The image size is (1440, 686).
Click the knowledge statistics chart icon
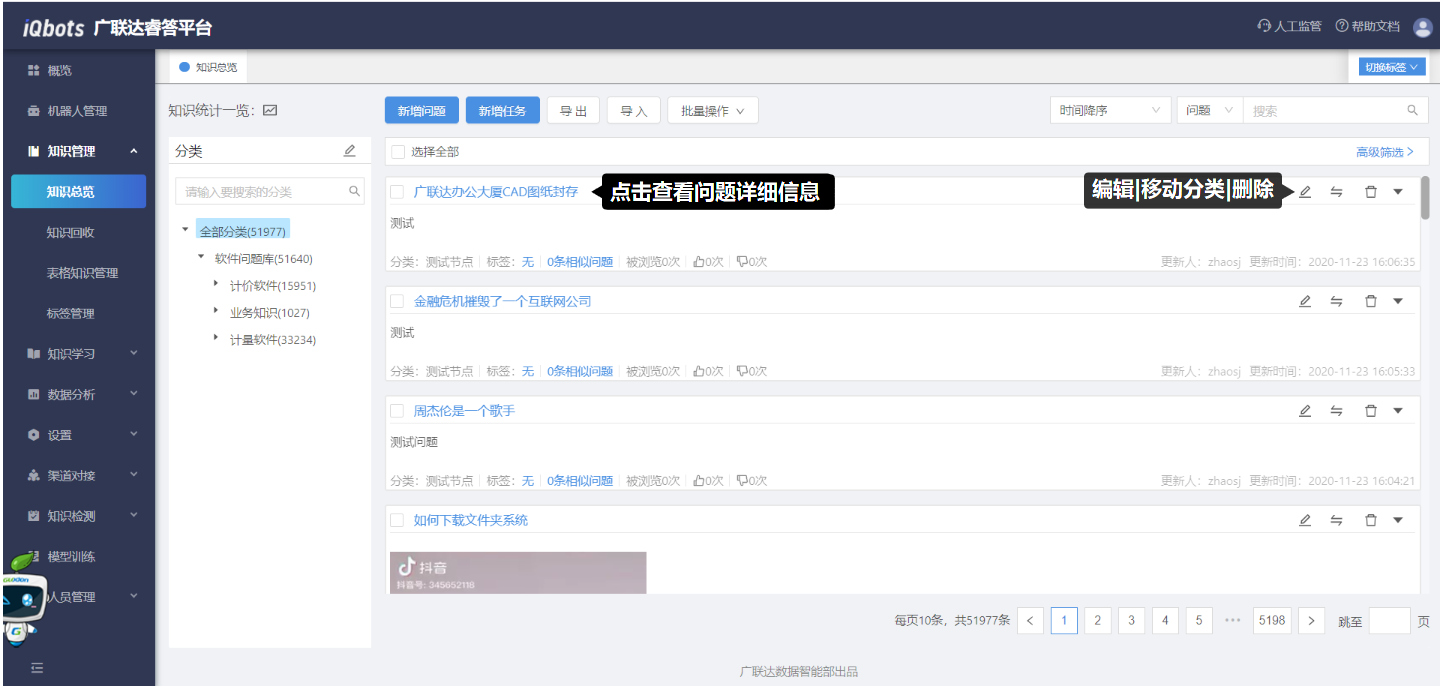pyautogui.click(x=270, y=111)
